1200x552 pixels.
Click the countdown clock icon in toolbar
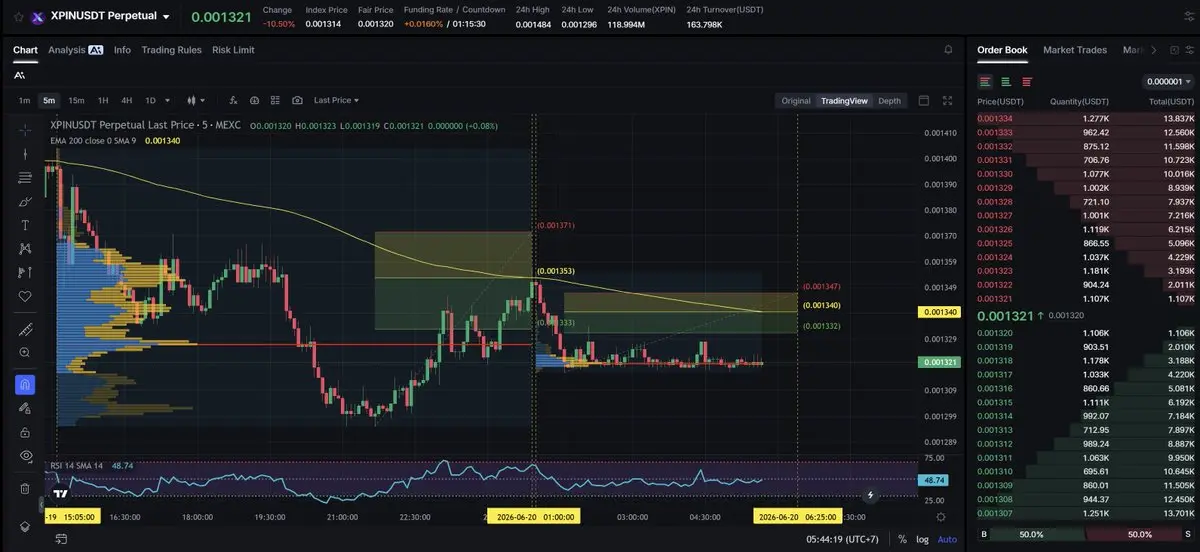[x=254, y=100]
